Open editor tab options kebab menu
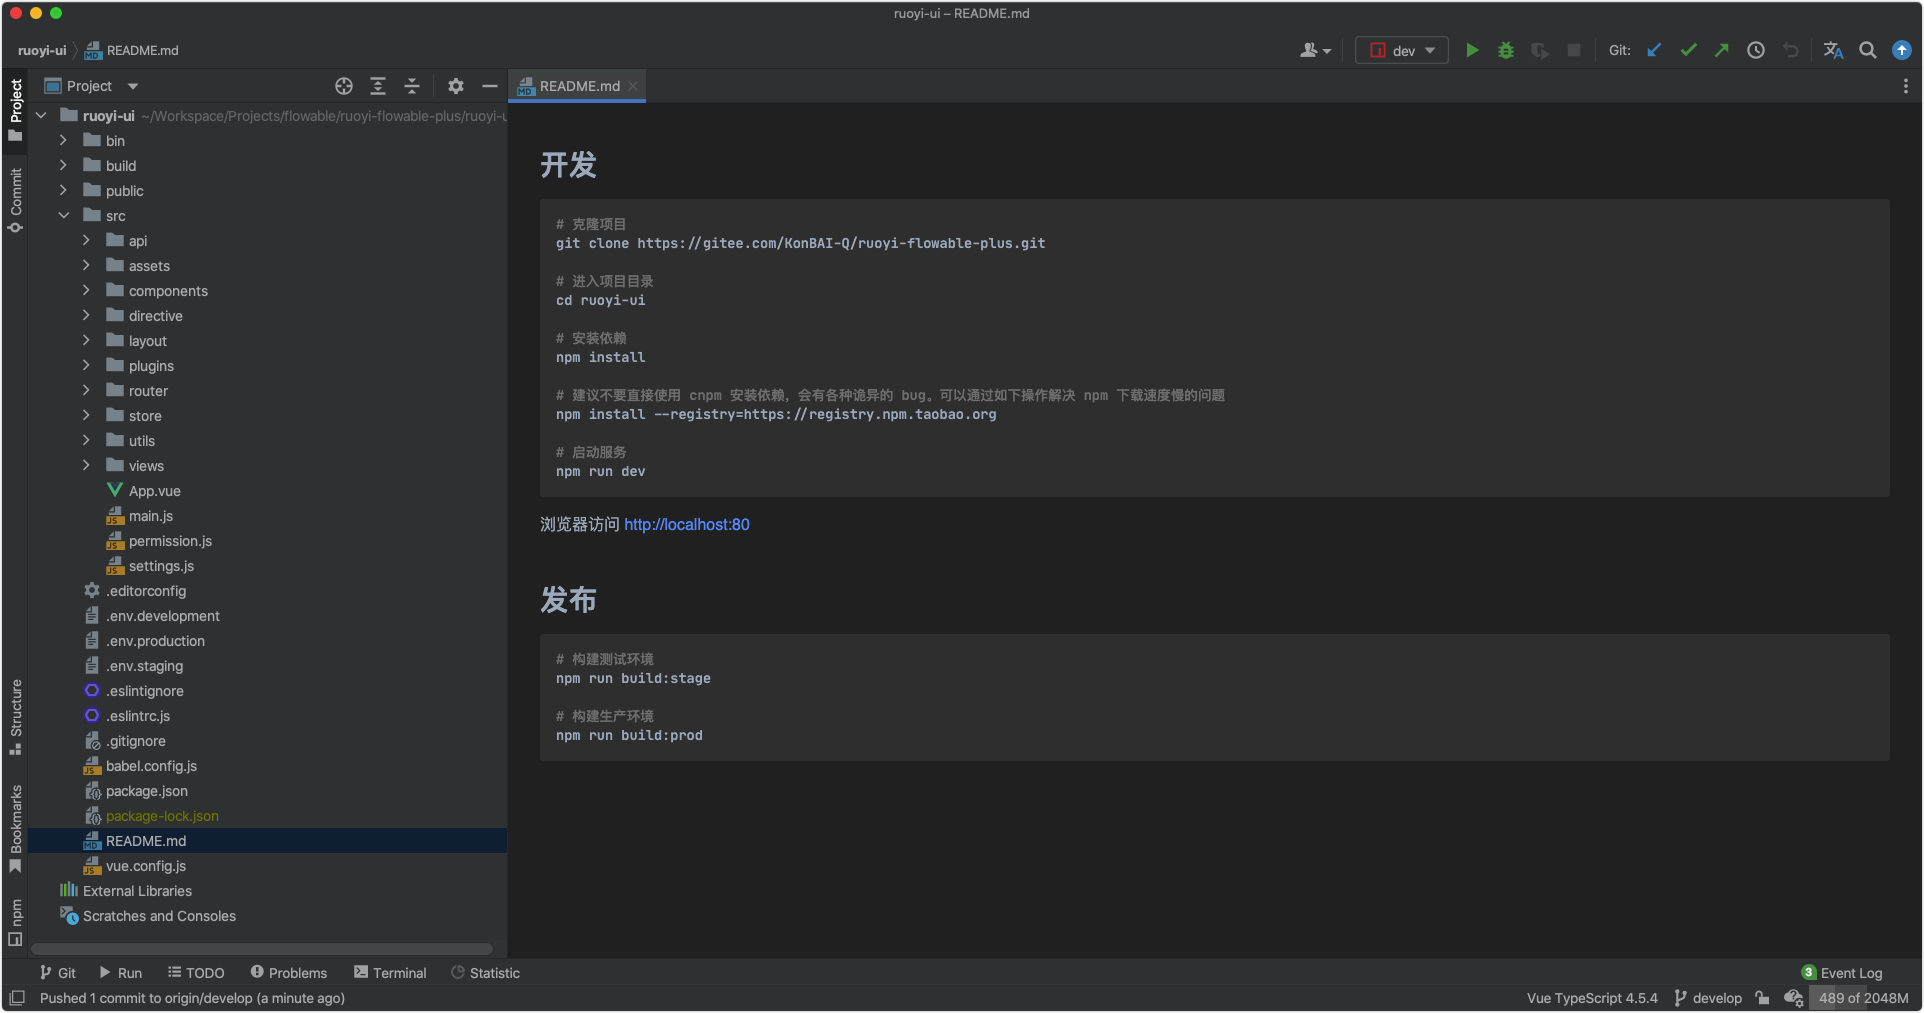Screen dimensions: 1924x1013 (1905, 86)
